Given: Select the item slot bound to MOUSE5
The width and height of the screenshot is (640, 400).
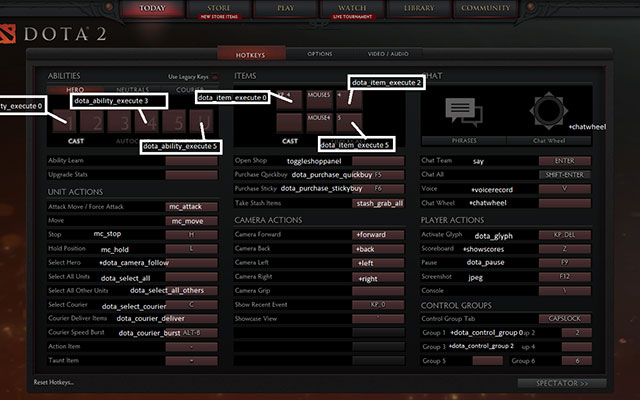Looking at the screenshot, I should [x=319, y=100].
